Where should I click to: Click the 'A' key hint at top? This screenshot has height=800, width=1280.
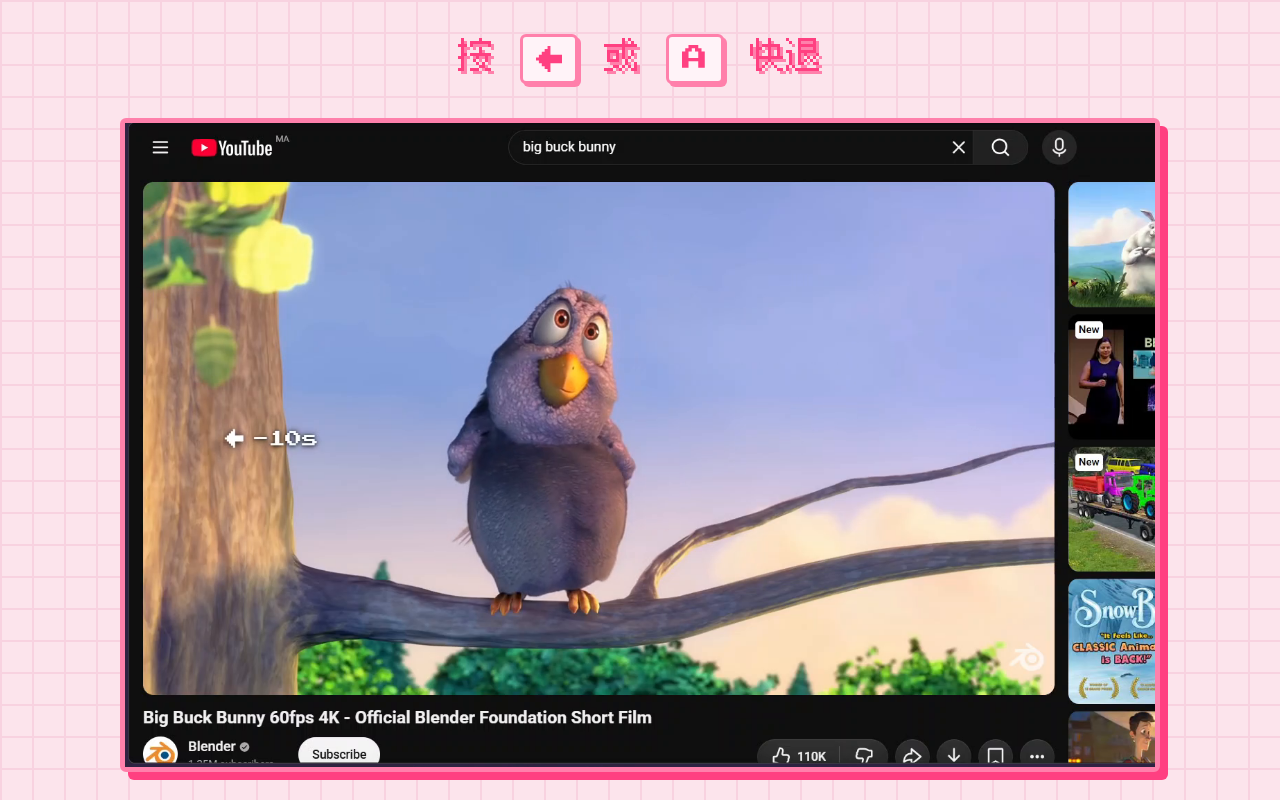(x=695, y=60)
